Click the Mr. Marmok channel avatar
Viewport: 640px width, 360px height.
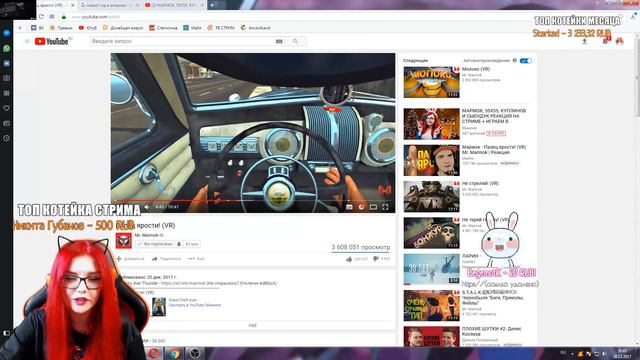124,241
